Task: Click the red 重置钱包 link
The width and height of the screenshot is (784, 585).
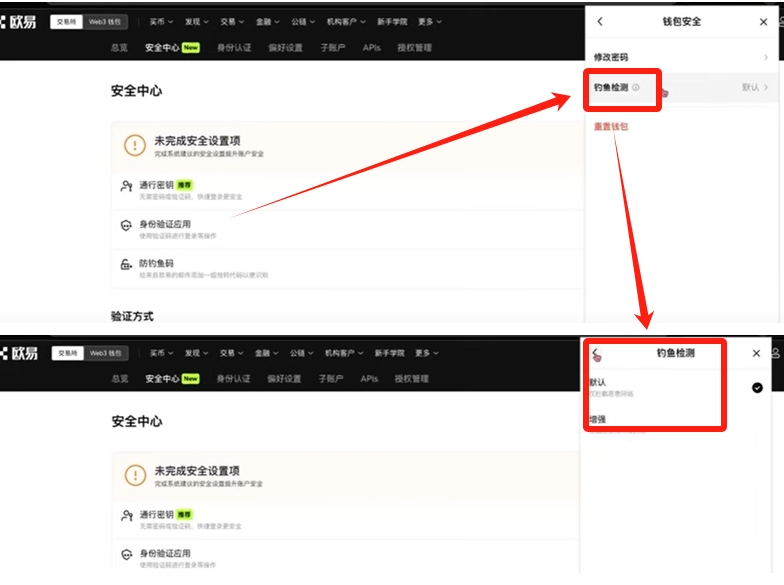Action: coord(610,126)
